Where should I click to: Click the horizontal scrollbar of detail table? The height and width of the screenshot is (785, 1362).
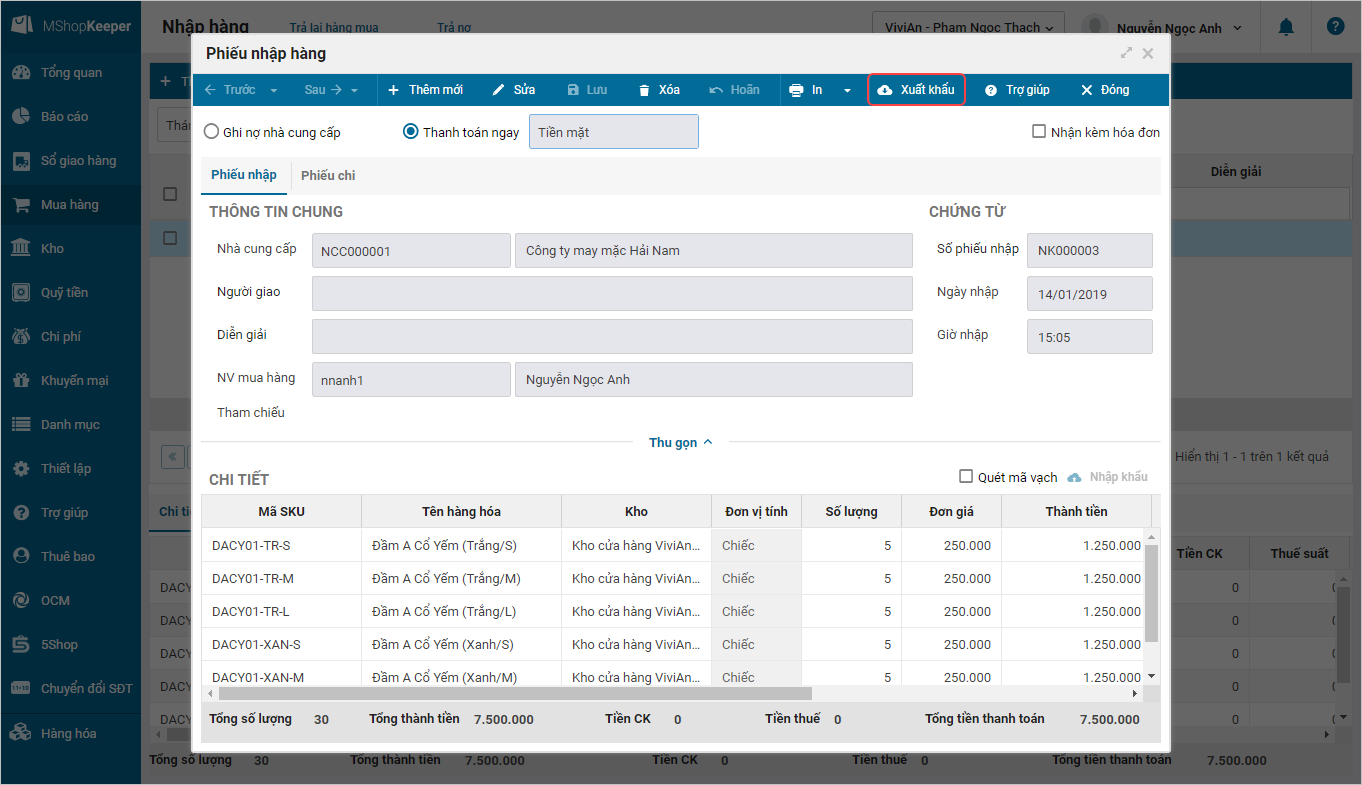(x=515, y=693)
